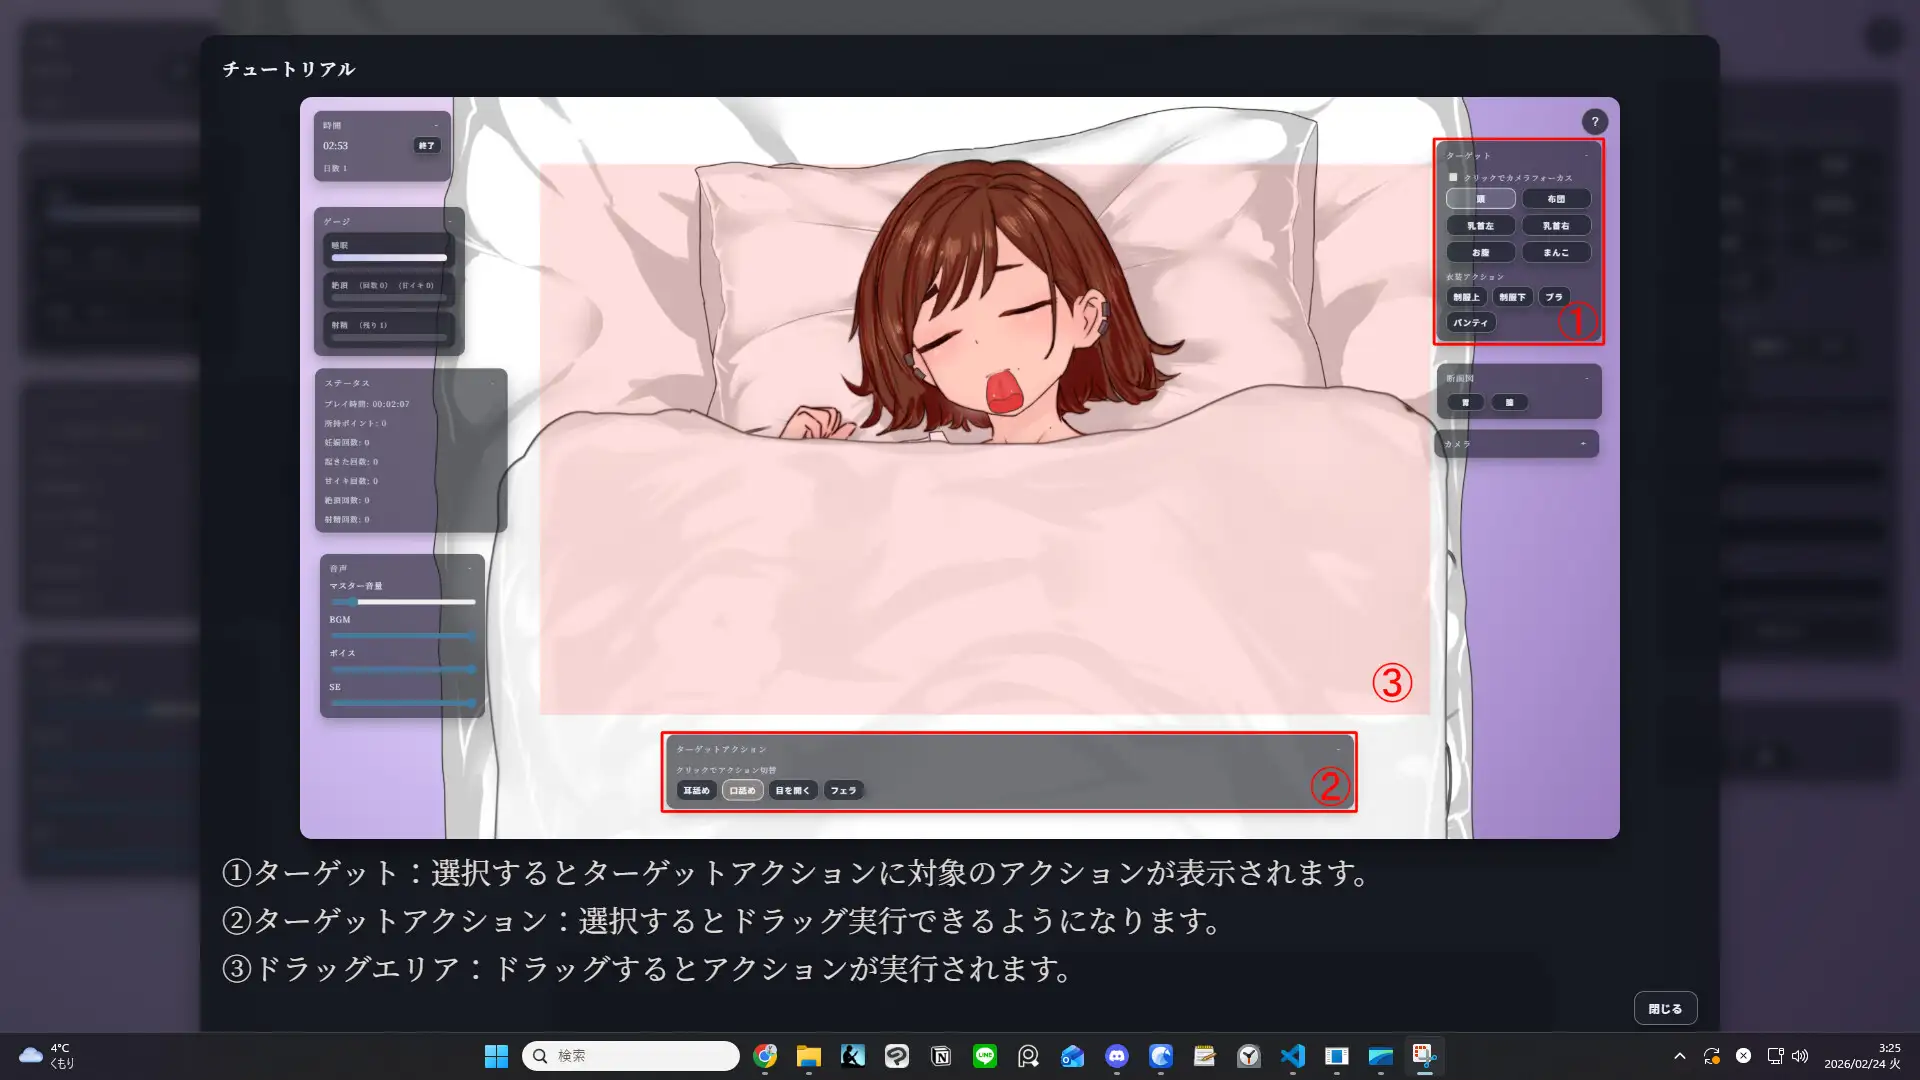This screenshot has width=1920, height=1080.
Task: Select the まんこ target
Action: tap(1557, 252)
